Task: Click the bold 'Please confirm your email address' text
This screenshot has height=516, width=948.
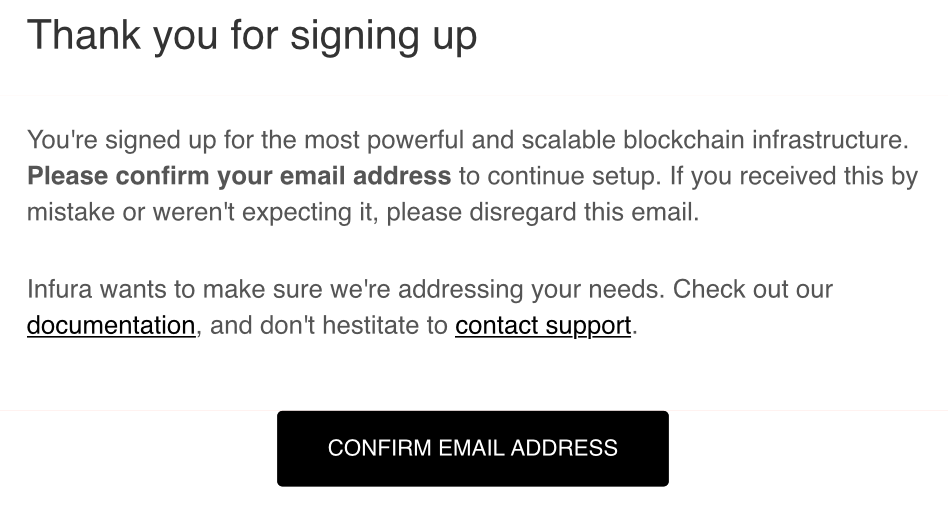Action: pos(239,176)
